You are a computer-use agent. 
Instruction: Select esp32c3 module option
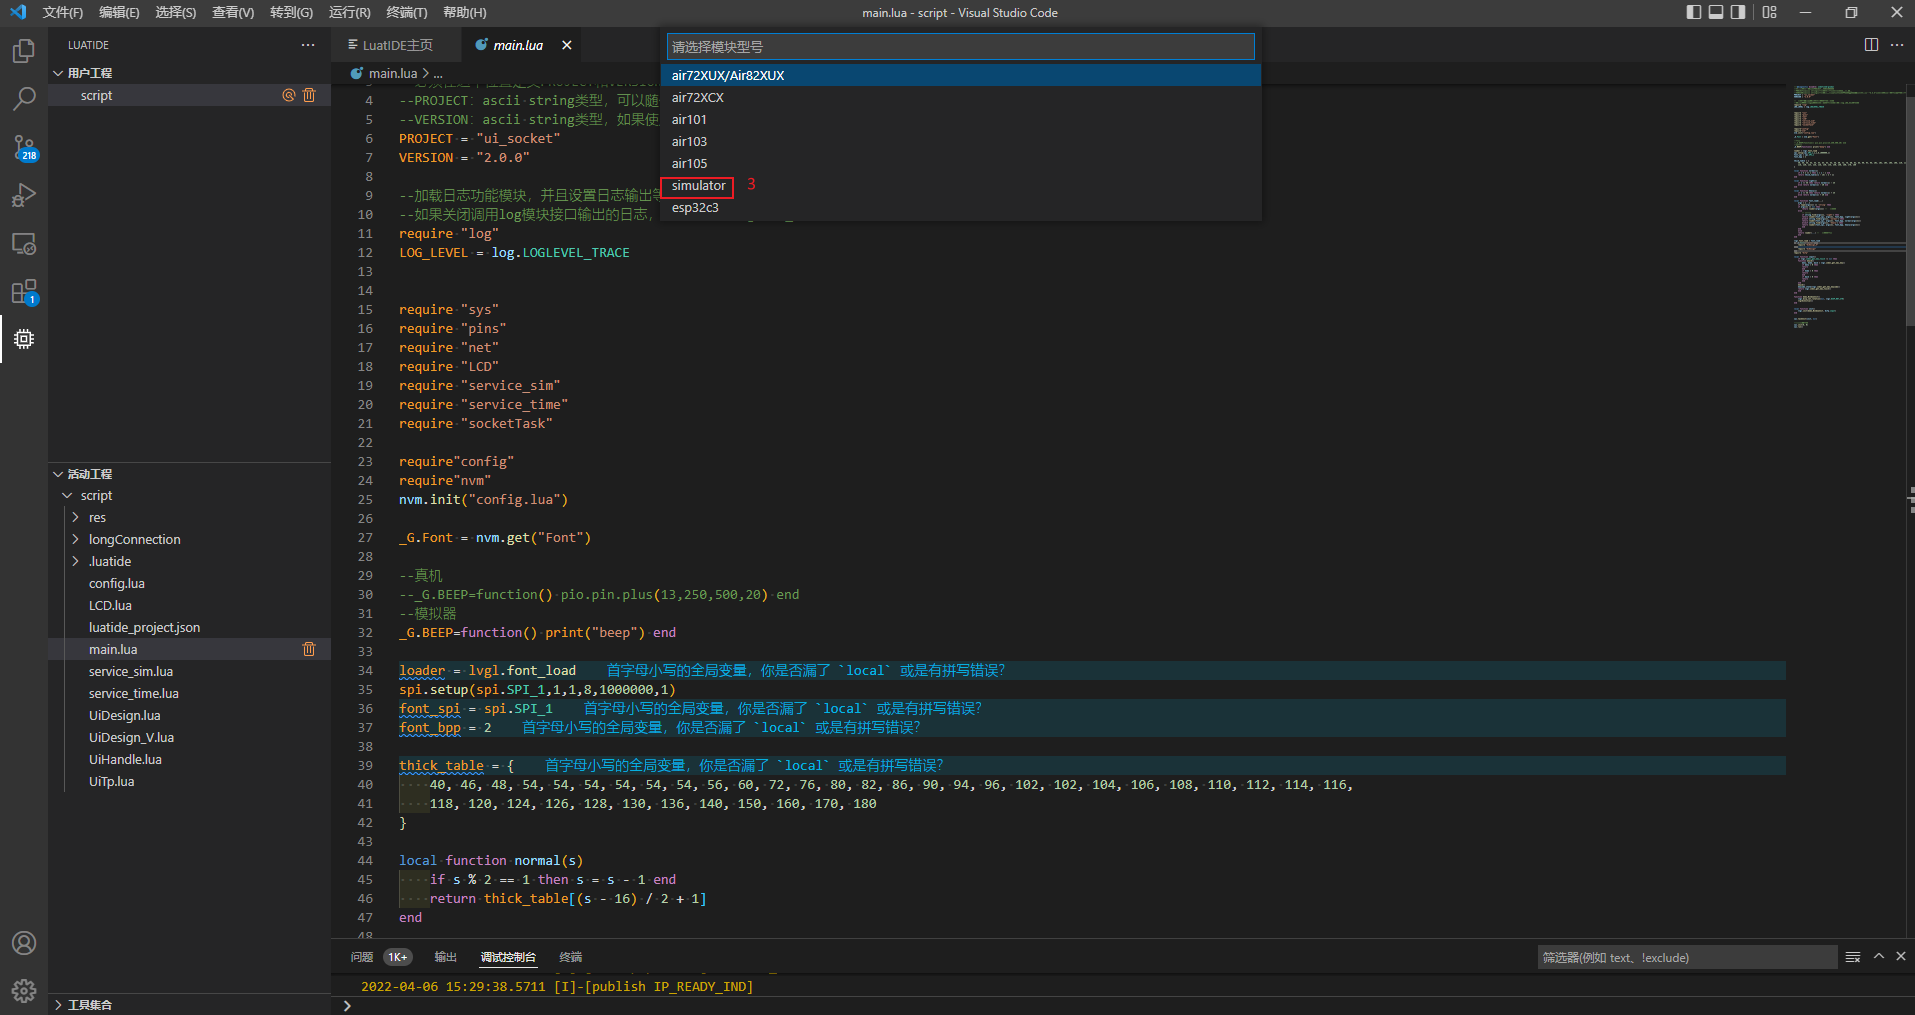click(x=960, y=207)
